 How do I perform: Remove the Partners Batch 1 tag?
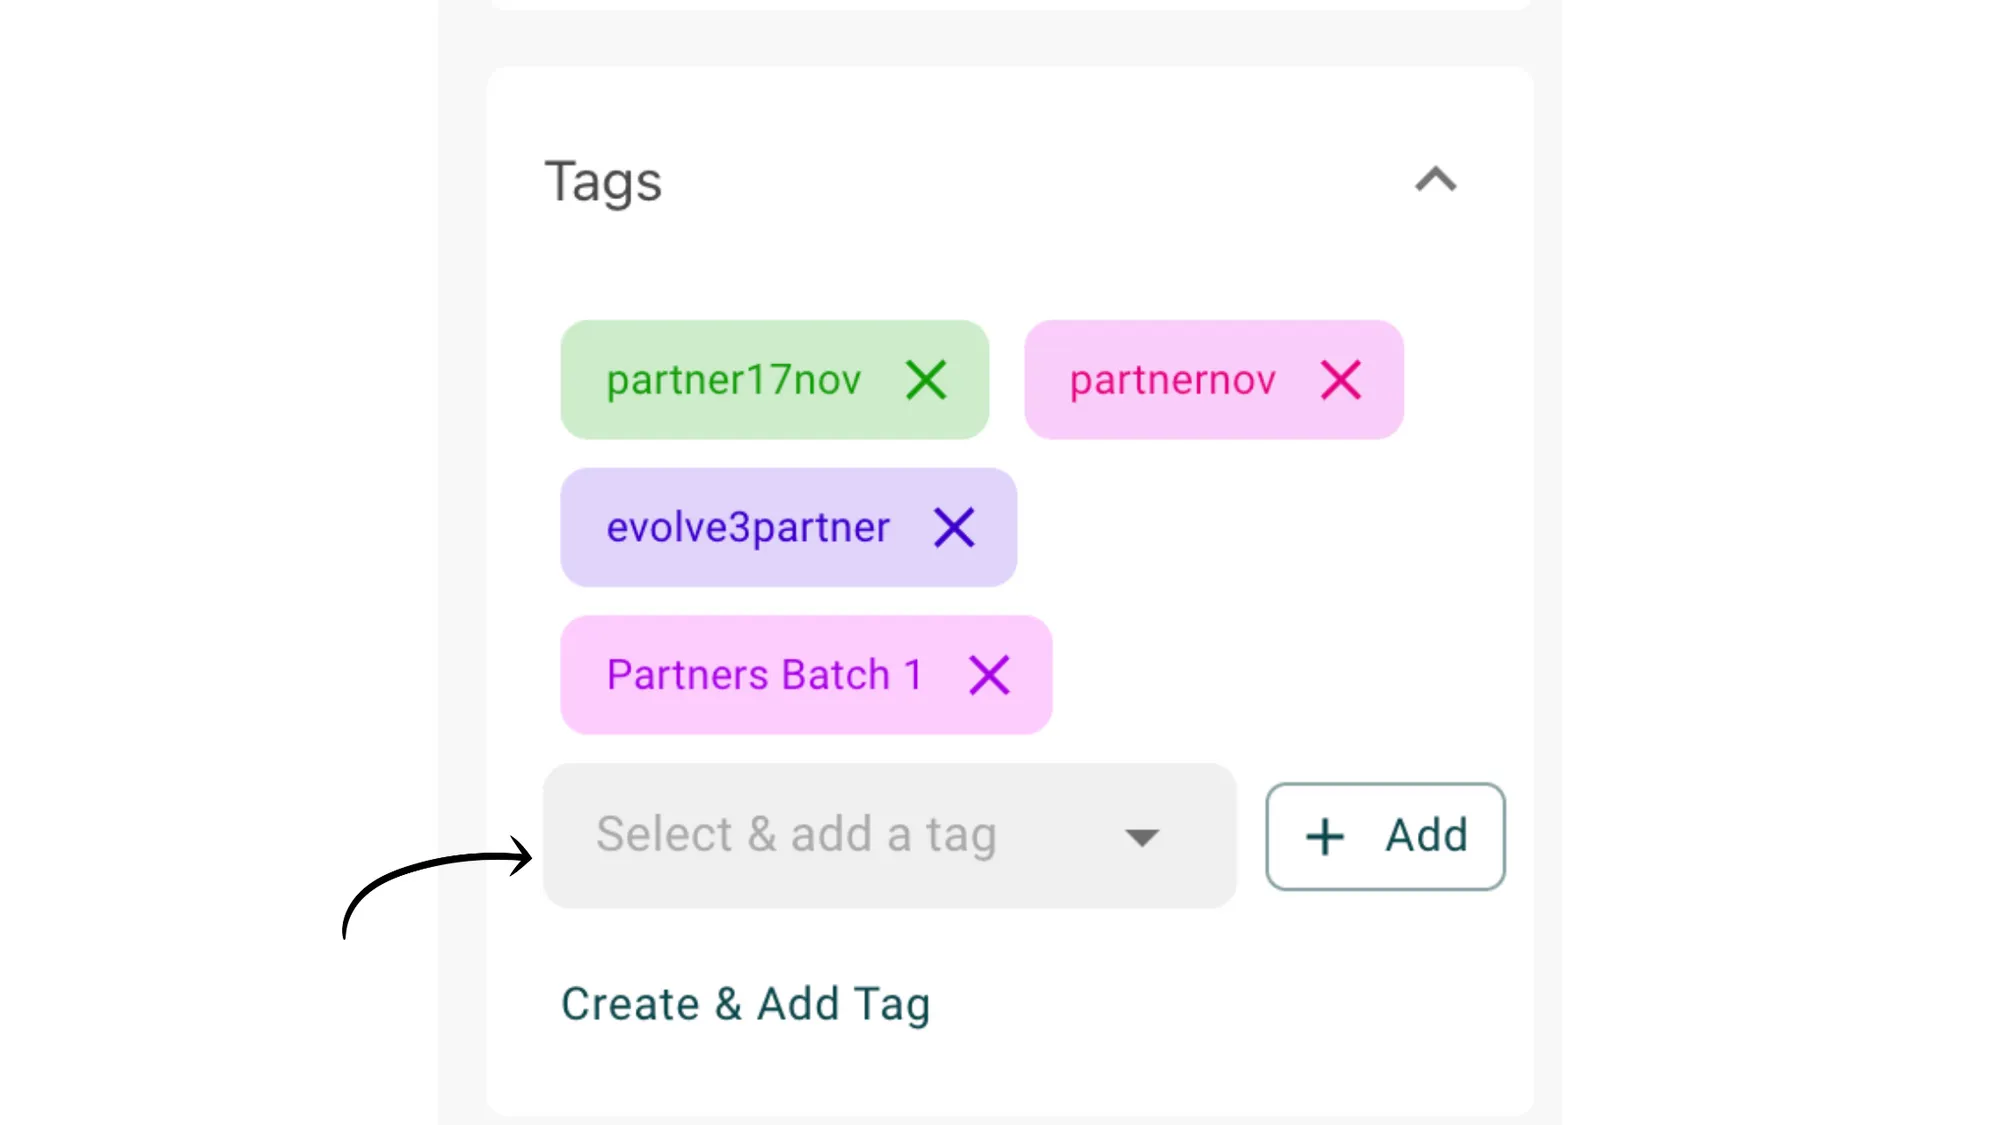tap(988, 675)
